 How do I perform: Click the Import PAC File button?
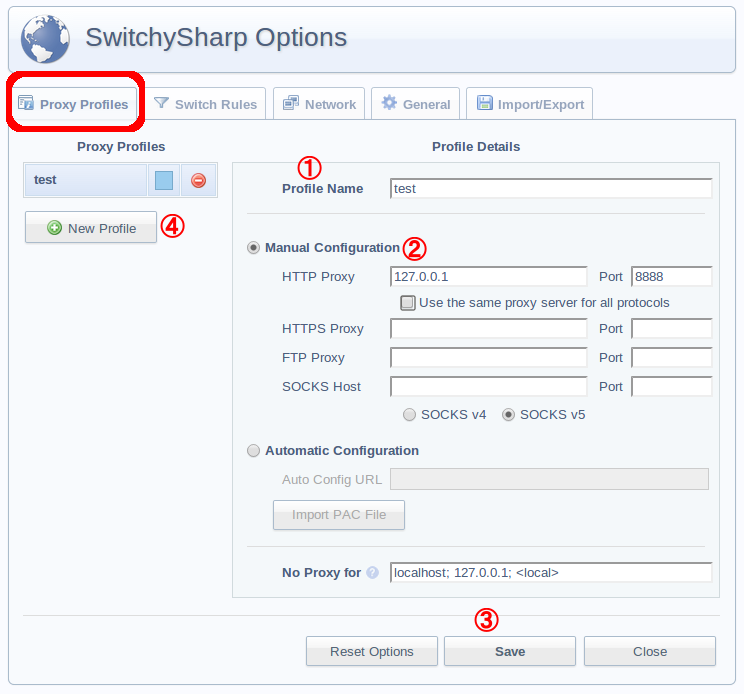click(339, 515)
